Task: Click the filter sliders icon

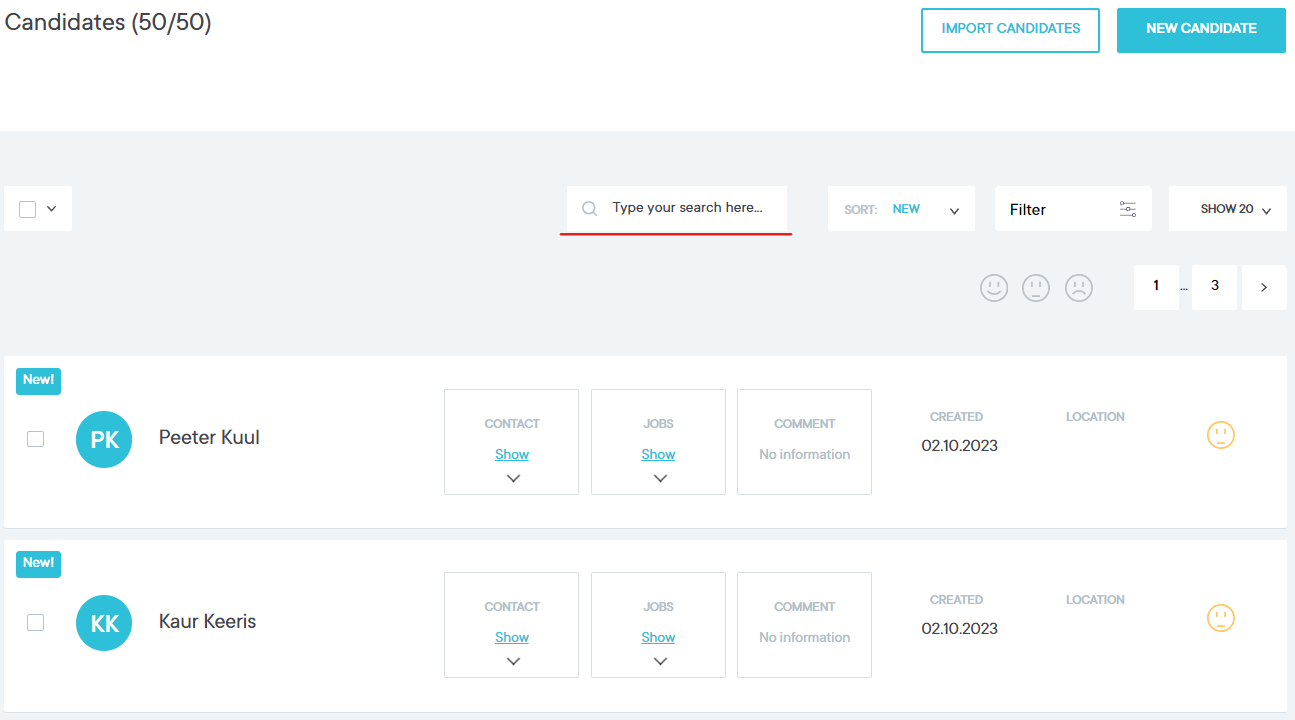Action: click(1128, 209)
